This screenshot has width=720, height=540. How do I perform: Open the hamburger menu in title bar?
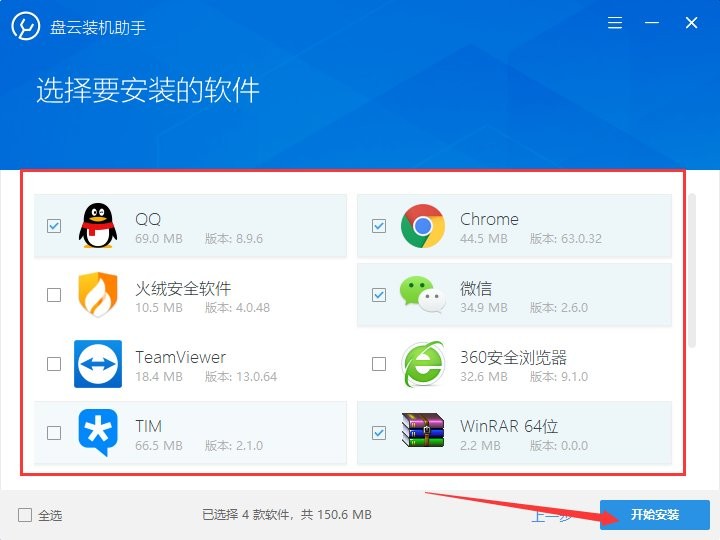point(615,22)
